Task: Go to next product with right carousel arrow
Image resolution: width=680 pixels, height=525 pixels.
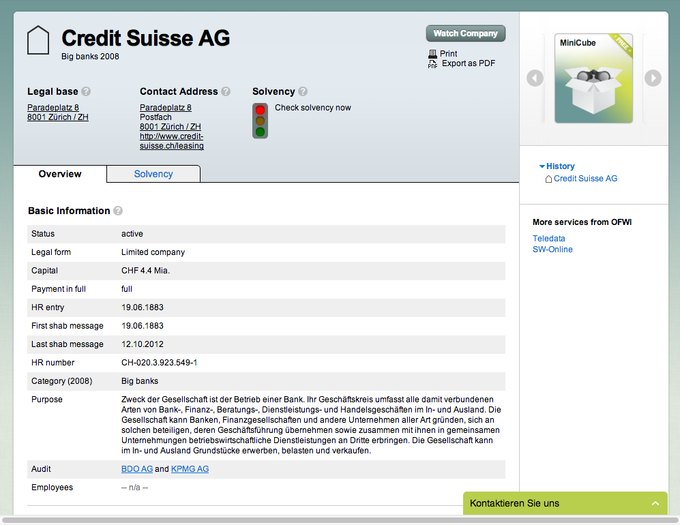Action: click(x=653, y=78)
